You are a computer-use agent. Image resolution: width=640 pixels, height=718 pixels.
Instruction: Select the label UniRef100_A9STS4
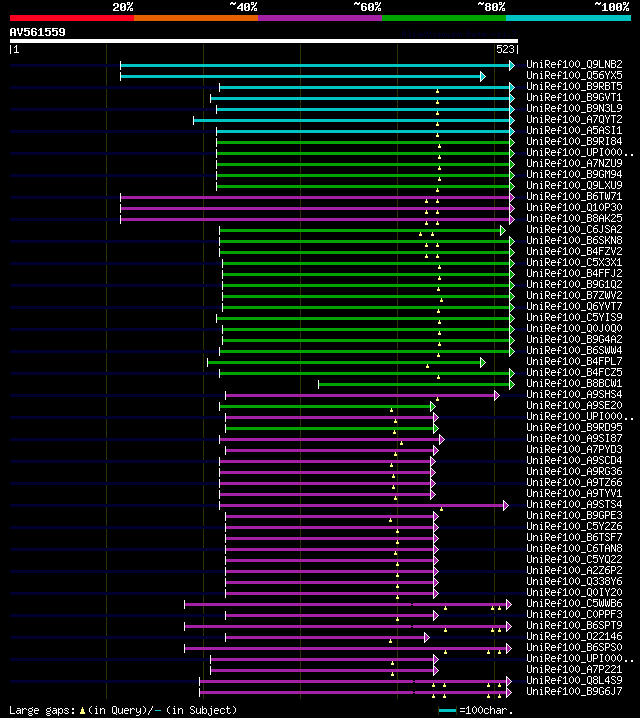574,504
